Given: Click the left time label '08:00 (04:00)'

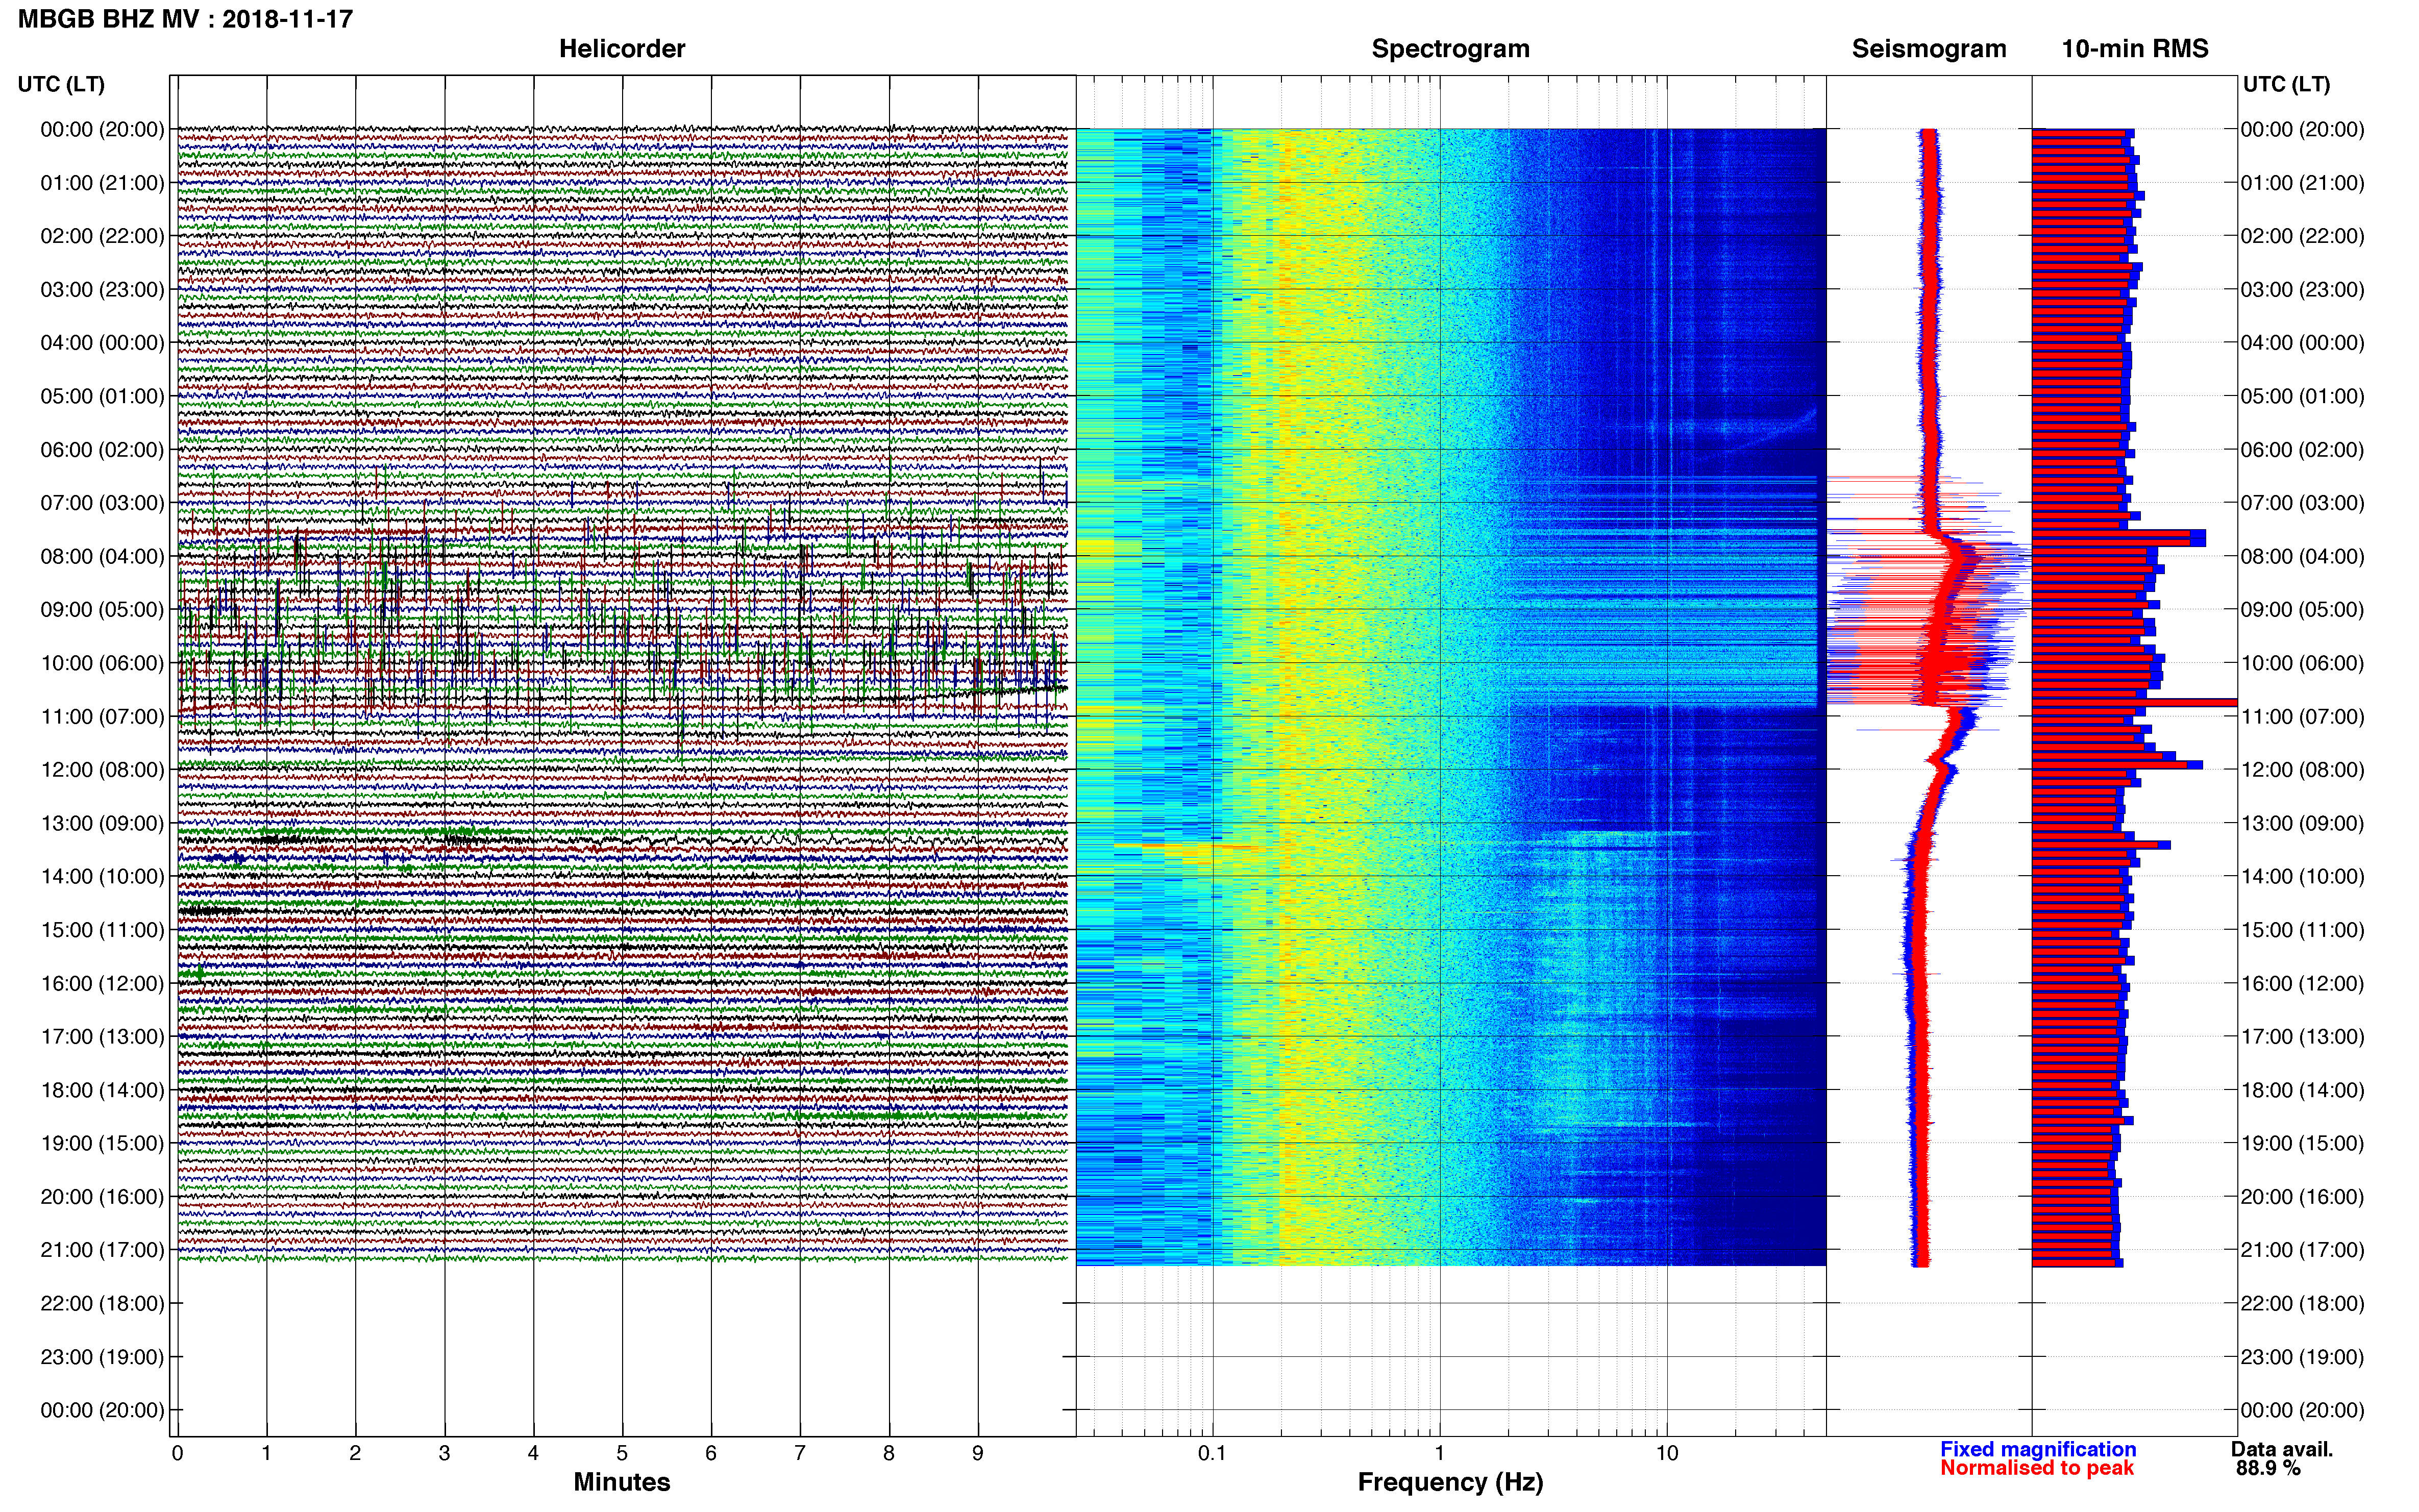Looking at the screenshot, I should pos(102,556).
